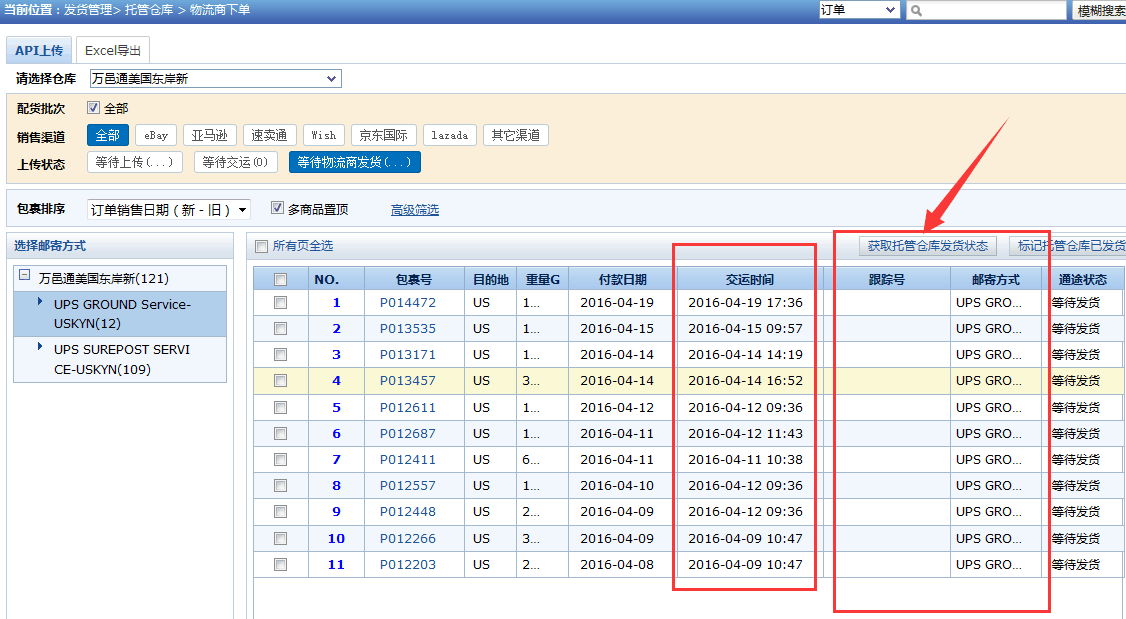Viewport: 1126px width, 619px height.
Task: Expand UPS GROUND Service-USKYN arrow
Action: pos(40,300)
